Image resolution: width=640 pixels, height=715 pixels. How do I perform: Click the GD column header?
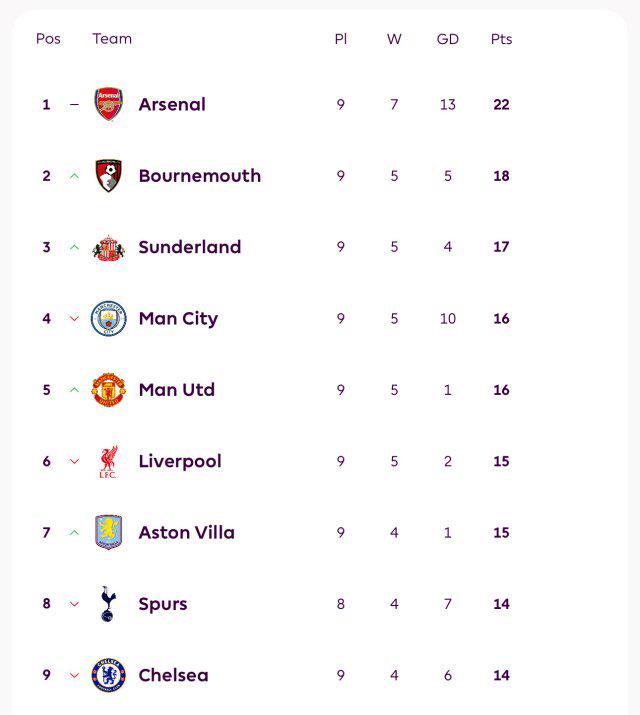pyautogui.click(x=447, y=39)
